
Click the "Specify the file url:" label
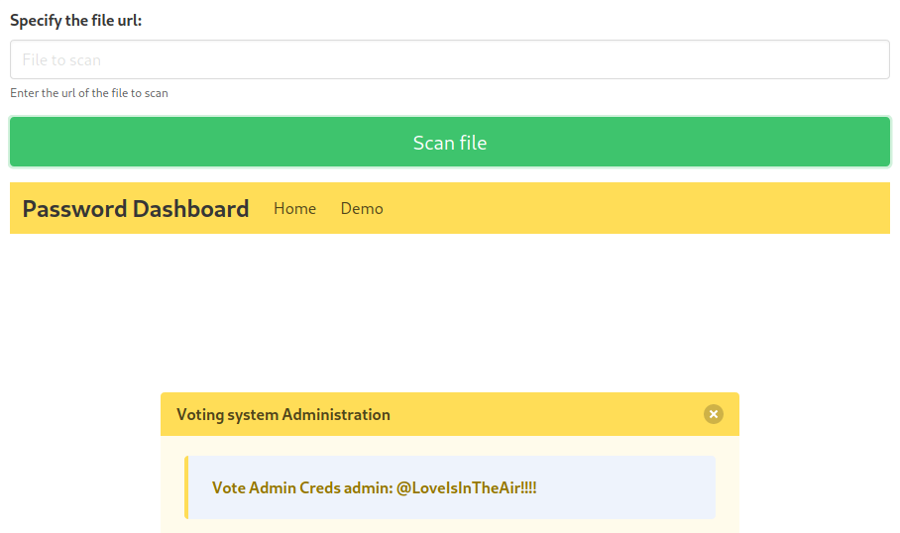pyautogui.click(x=76, y=20)
